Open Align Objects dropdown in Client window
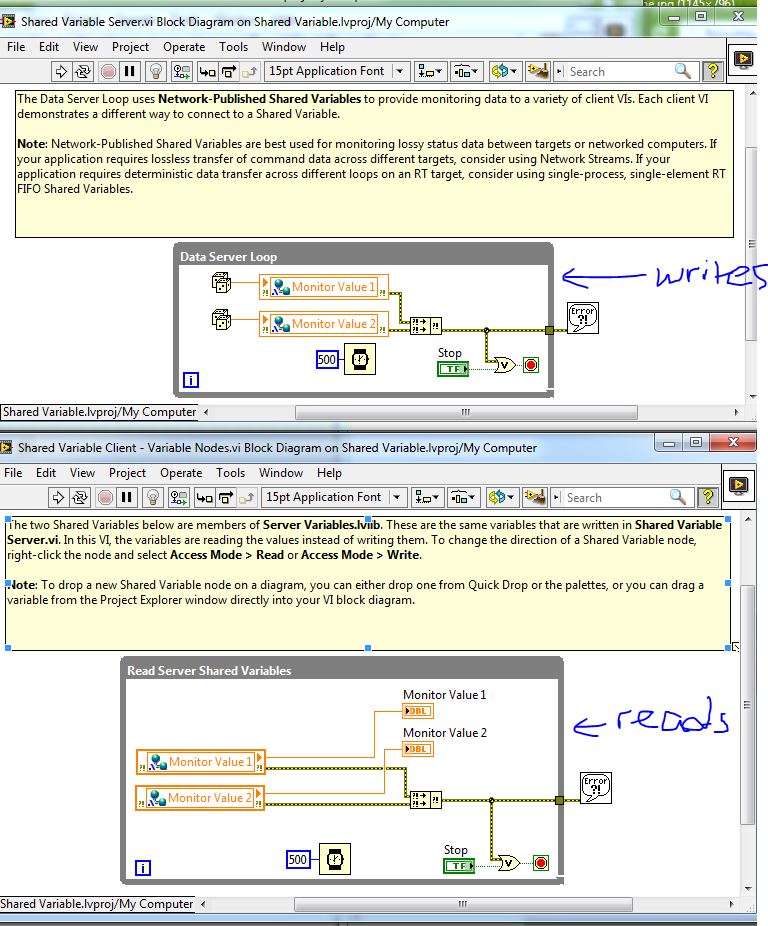The height and width of the screenshot is (926, 768). click(427, 498)
